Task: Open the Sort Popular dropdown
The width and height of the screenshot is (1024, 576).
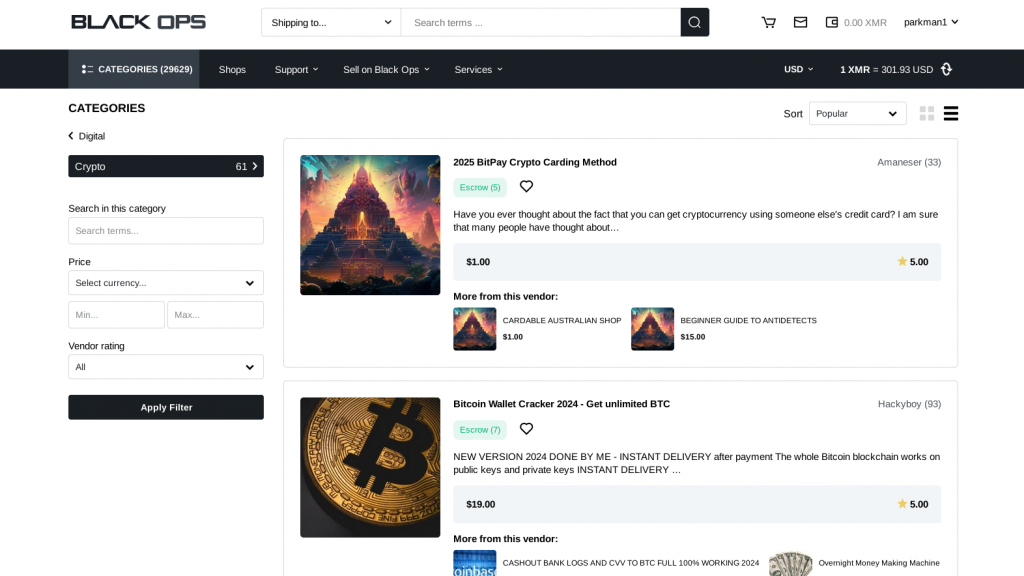Action: tap(857, 114)
